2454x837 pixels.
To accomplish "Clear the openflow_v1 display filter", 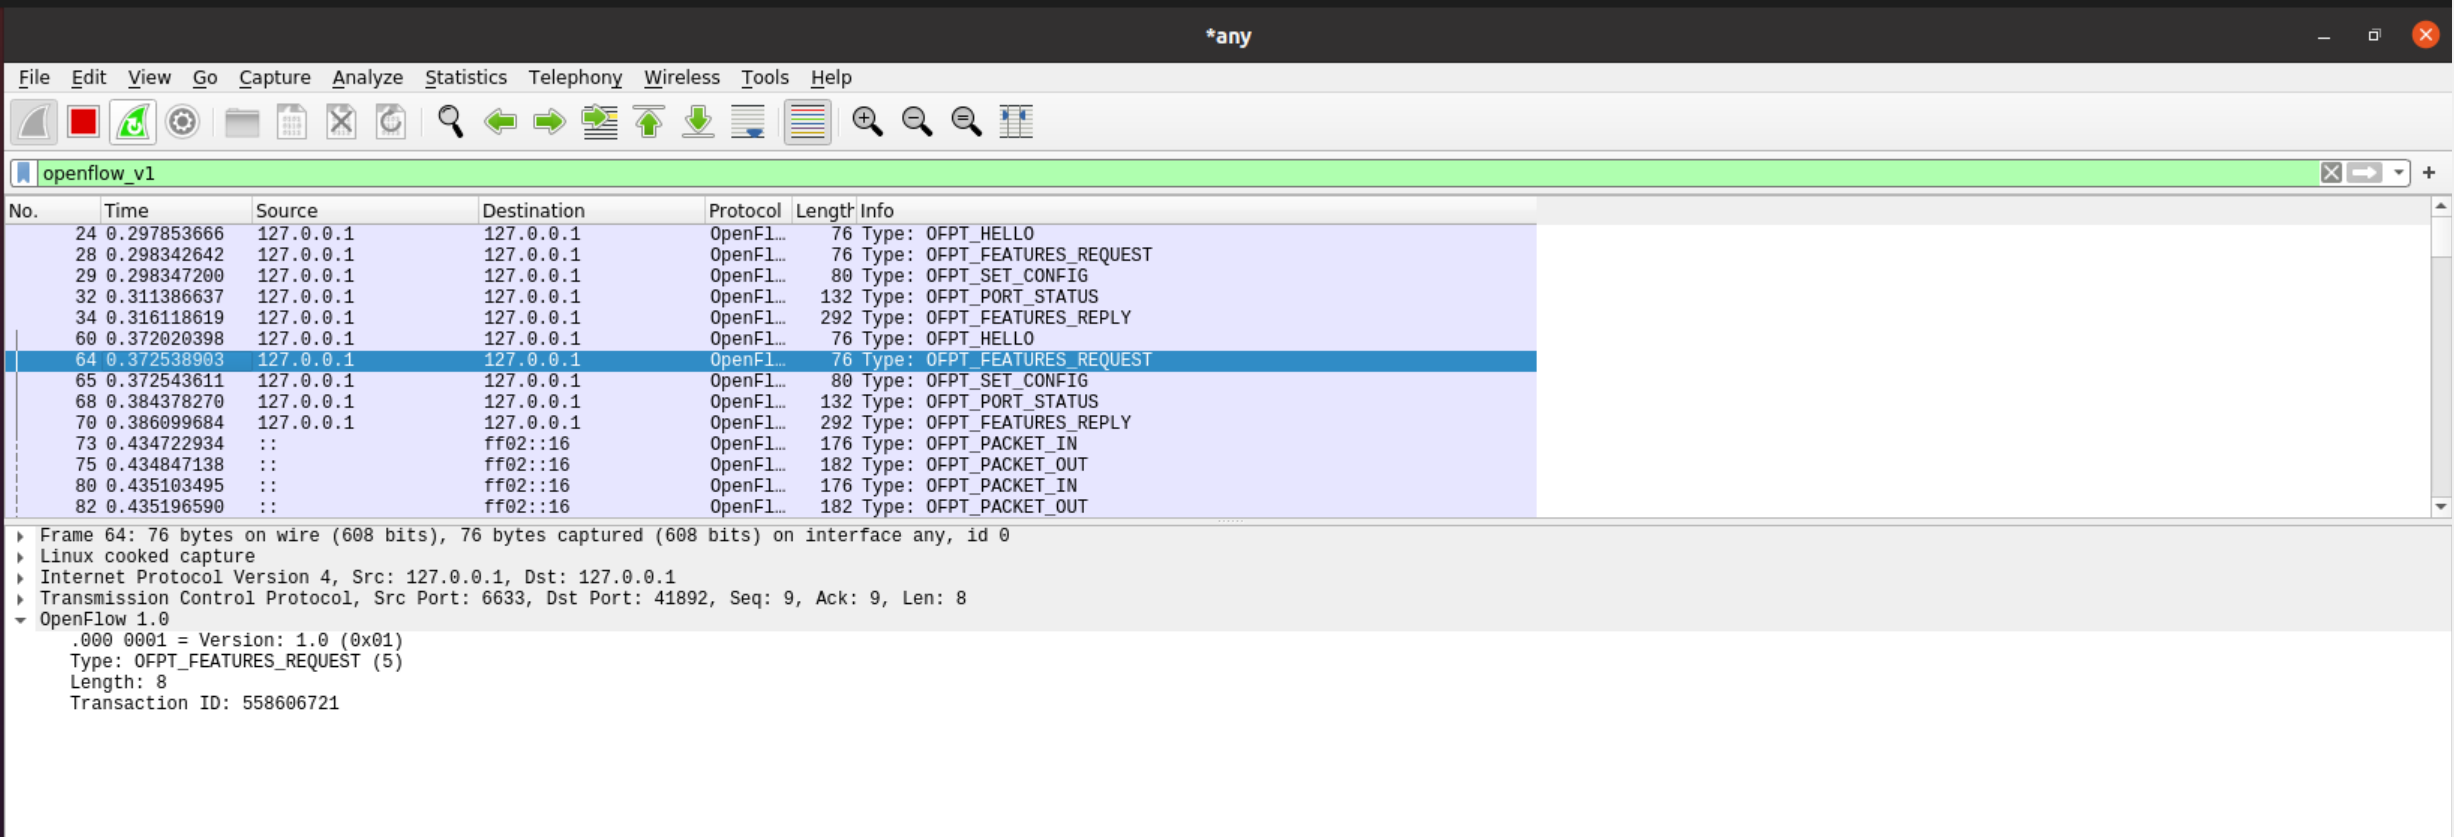I will point(2331,173).
